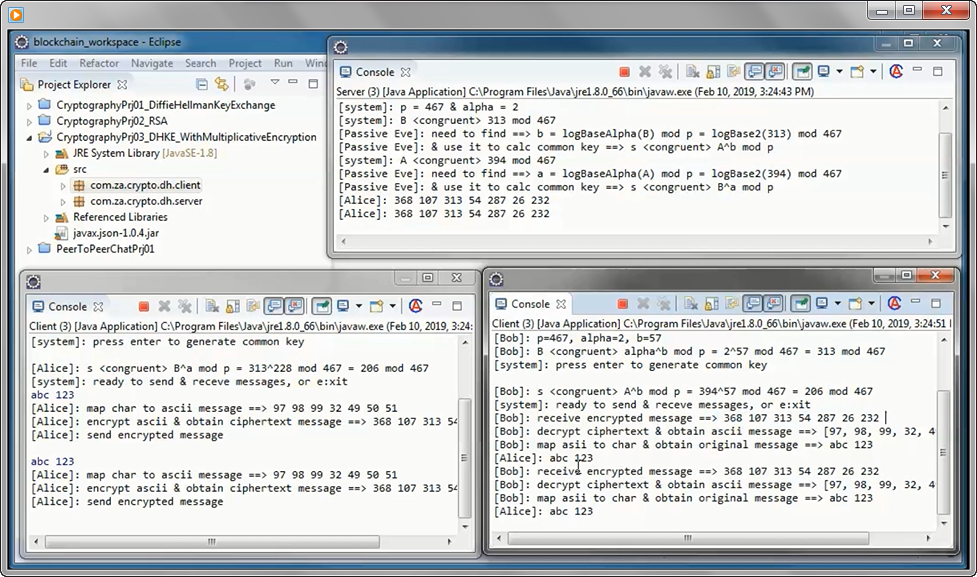Click Remove All Terminated Launches icon

665,71
